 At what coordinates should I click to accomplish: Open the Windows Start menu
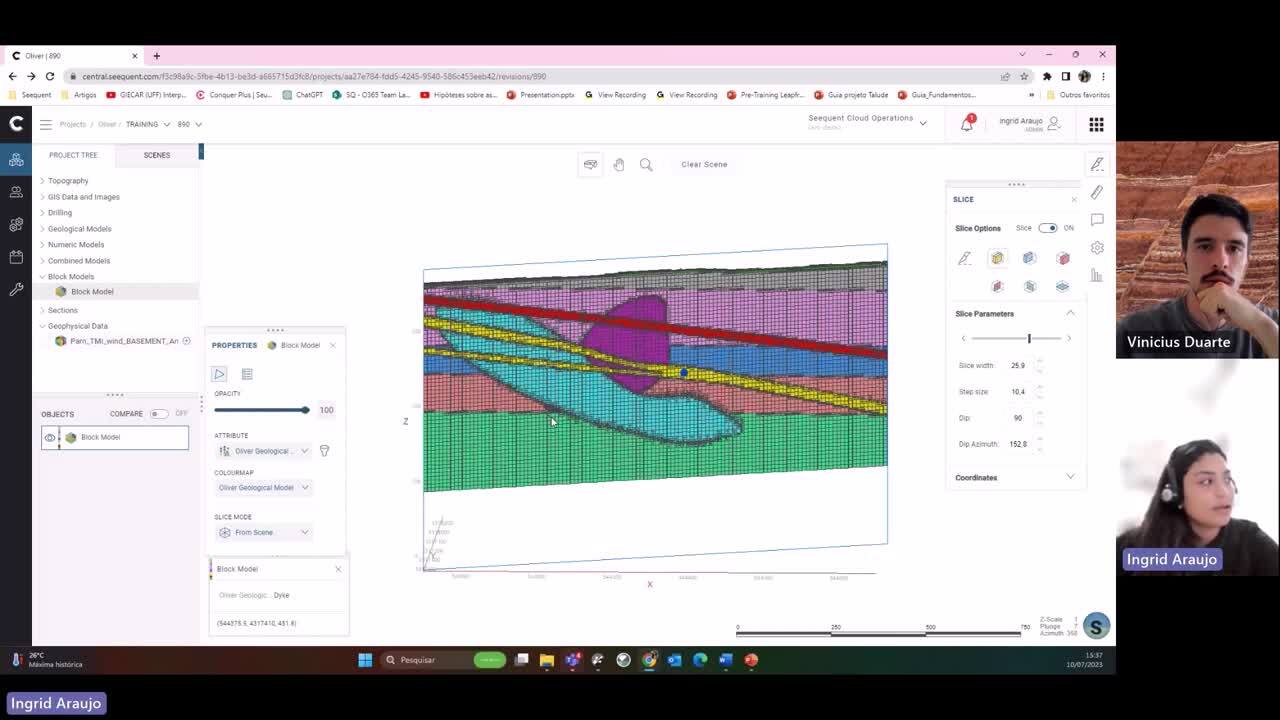tap(365, 660)
